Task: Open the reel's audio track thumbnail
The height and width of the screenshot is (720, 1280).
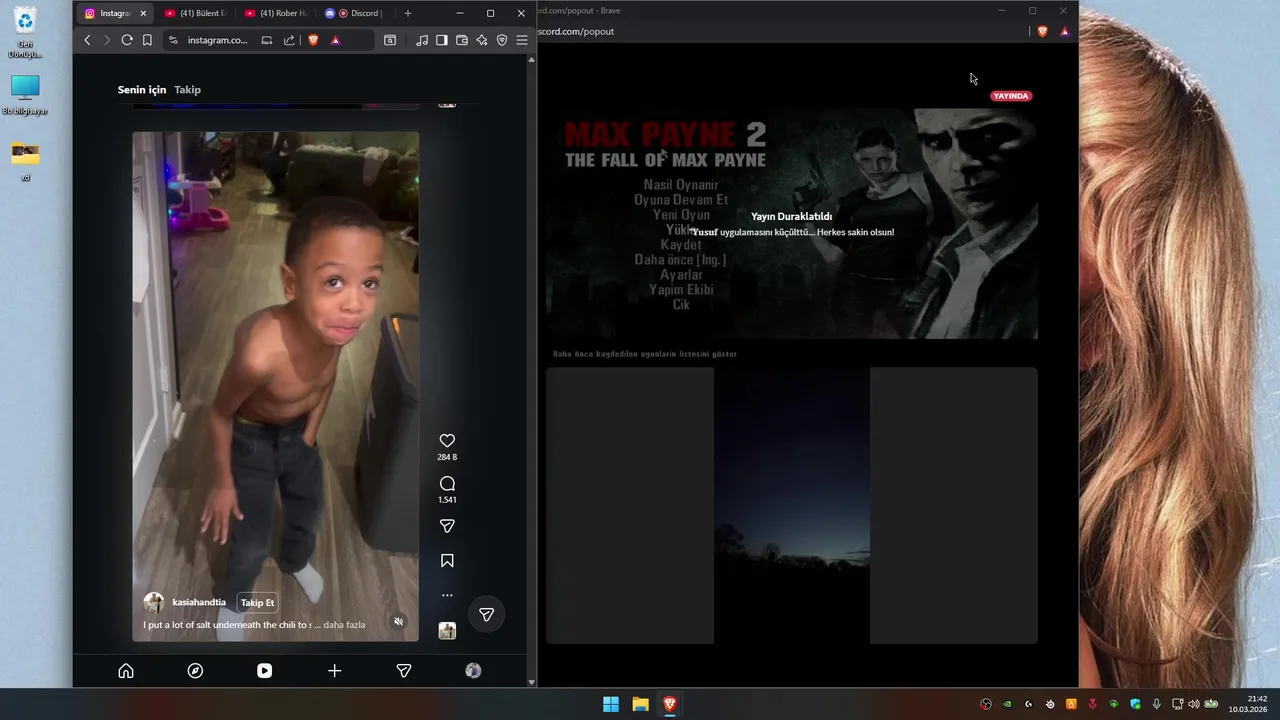Action: point(447,631)
